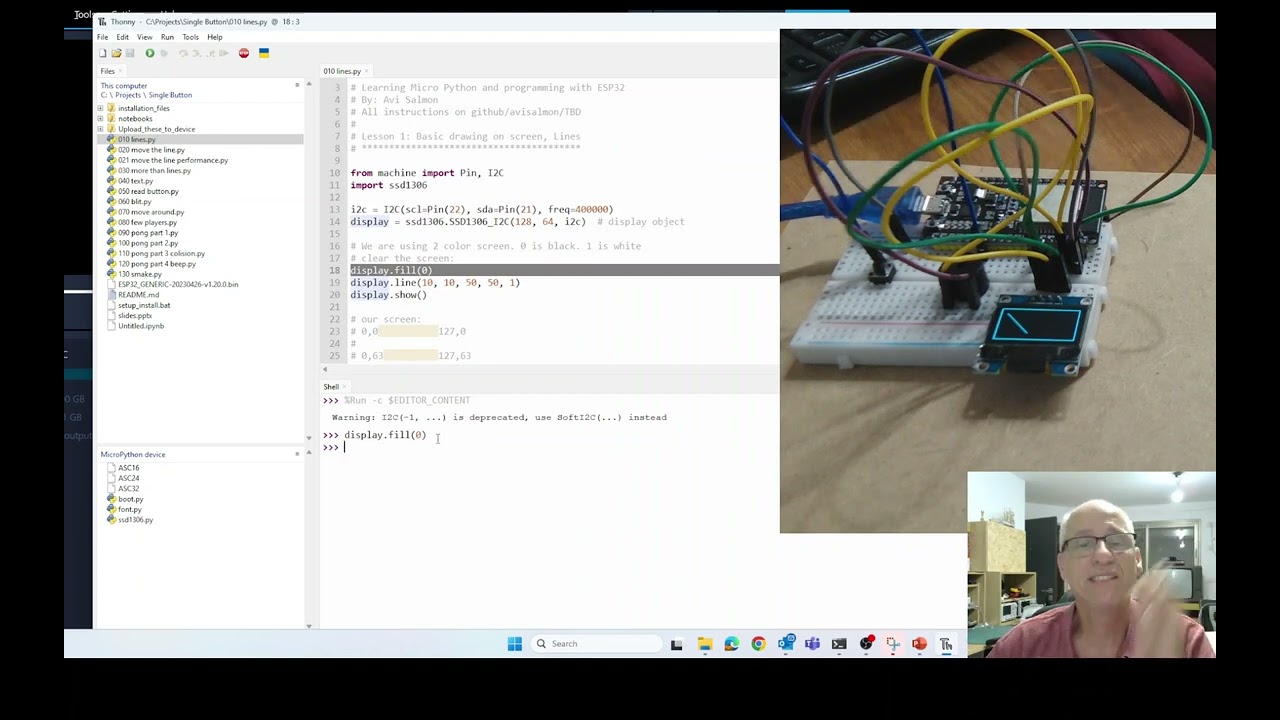This screenshot has height=720, width=1280.
Task: Click the Debug bug icon in toolbar
Action: tap(164, 53)
